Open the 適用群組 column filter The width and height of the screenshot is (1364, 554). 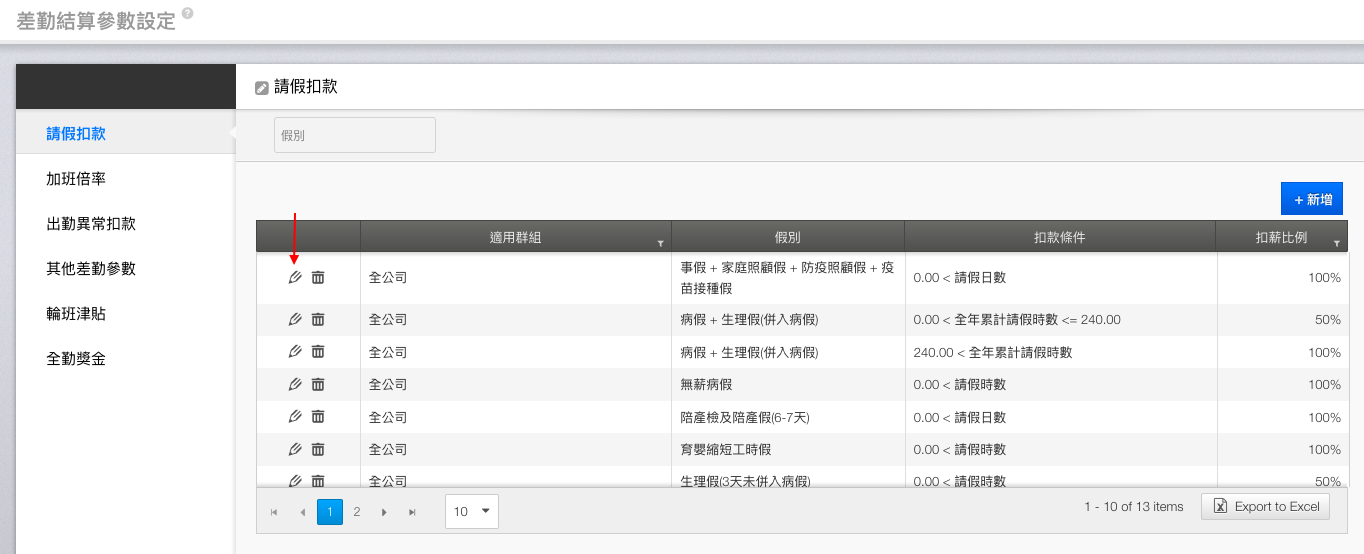[x=659, y=243]
